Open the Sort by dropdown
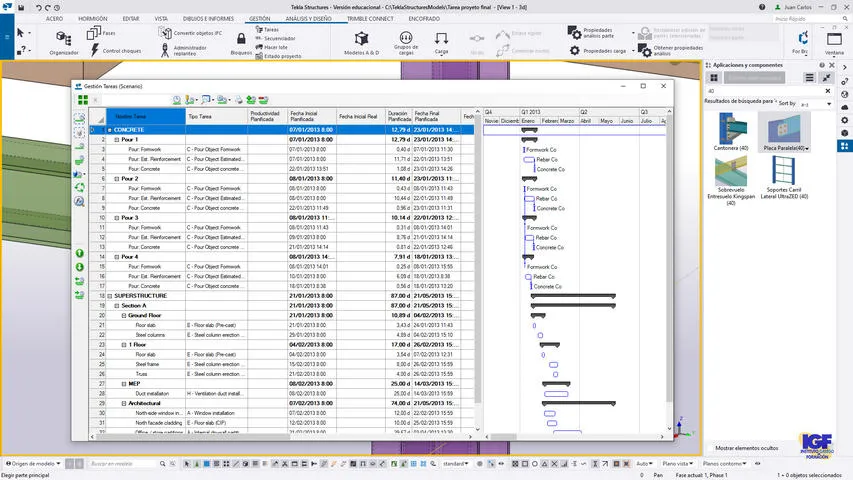This screenshot has height=480, width=853. pyautogui.click(x=814, y=104)
